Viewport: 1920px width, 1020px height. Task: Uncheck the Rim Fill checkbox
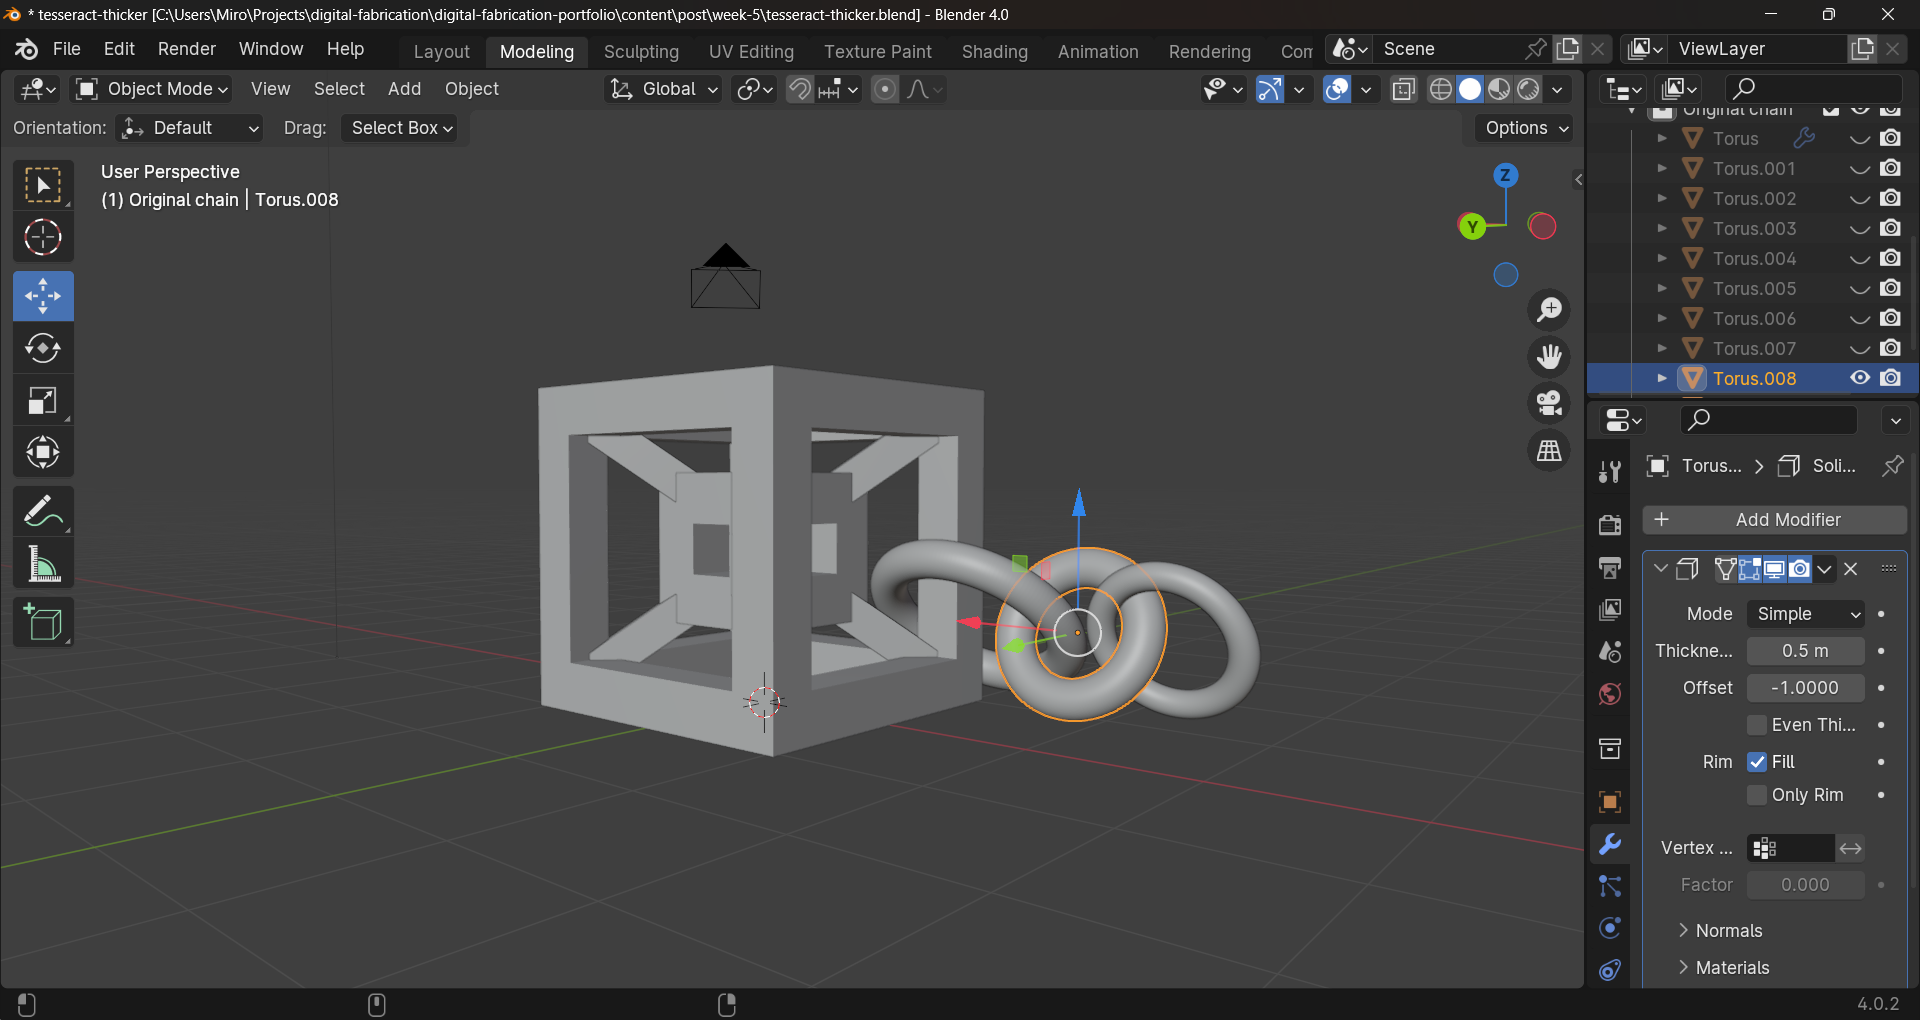tap(1757, 762)
